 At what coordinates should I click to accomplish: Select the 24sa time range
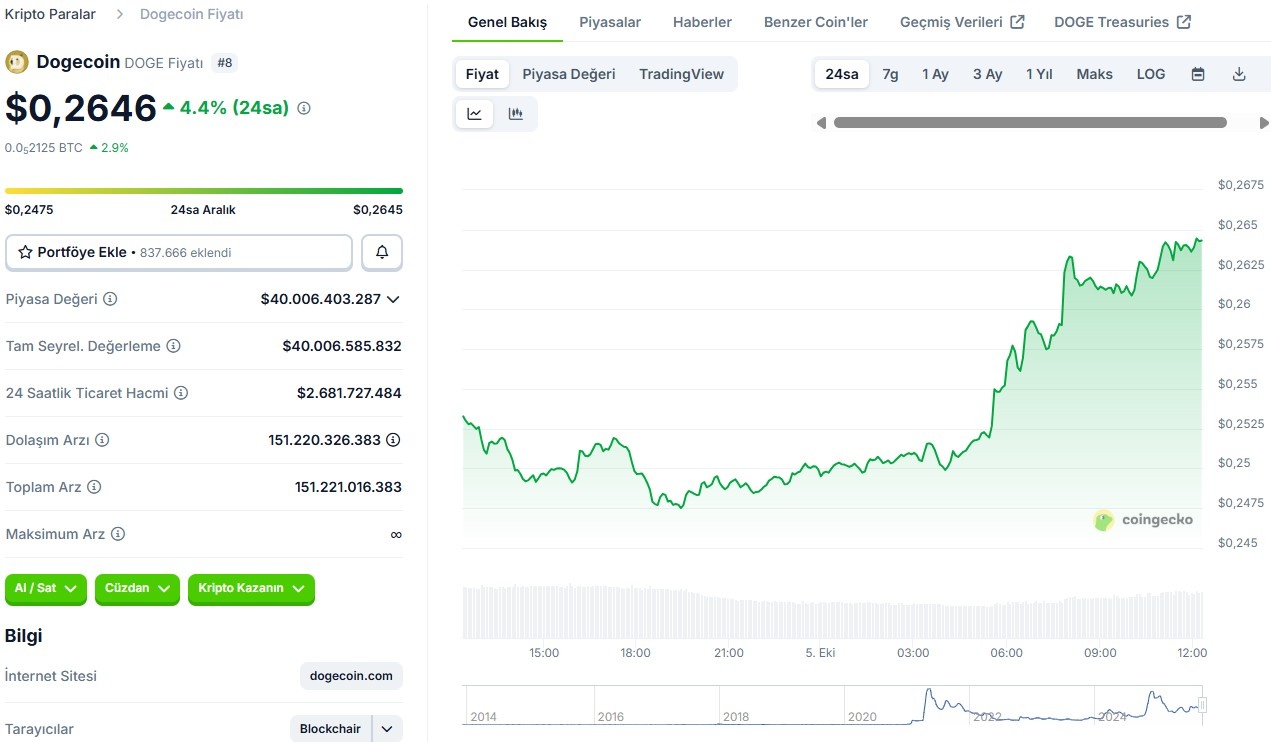coord(842,74)
